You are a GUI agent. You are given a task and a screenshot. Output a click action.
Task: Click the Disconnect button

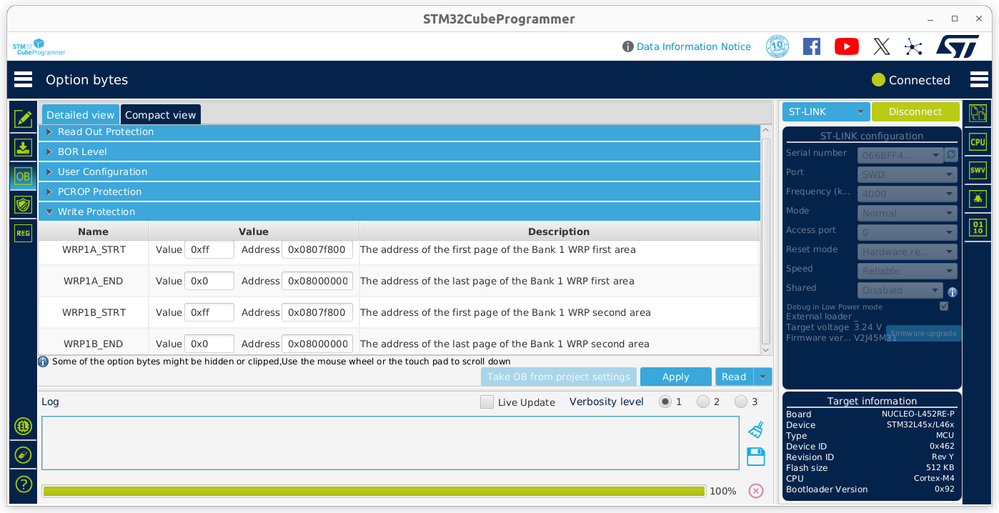pos(915,112)
